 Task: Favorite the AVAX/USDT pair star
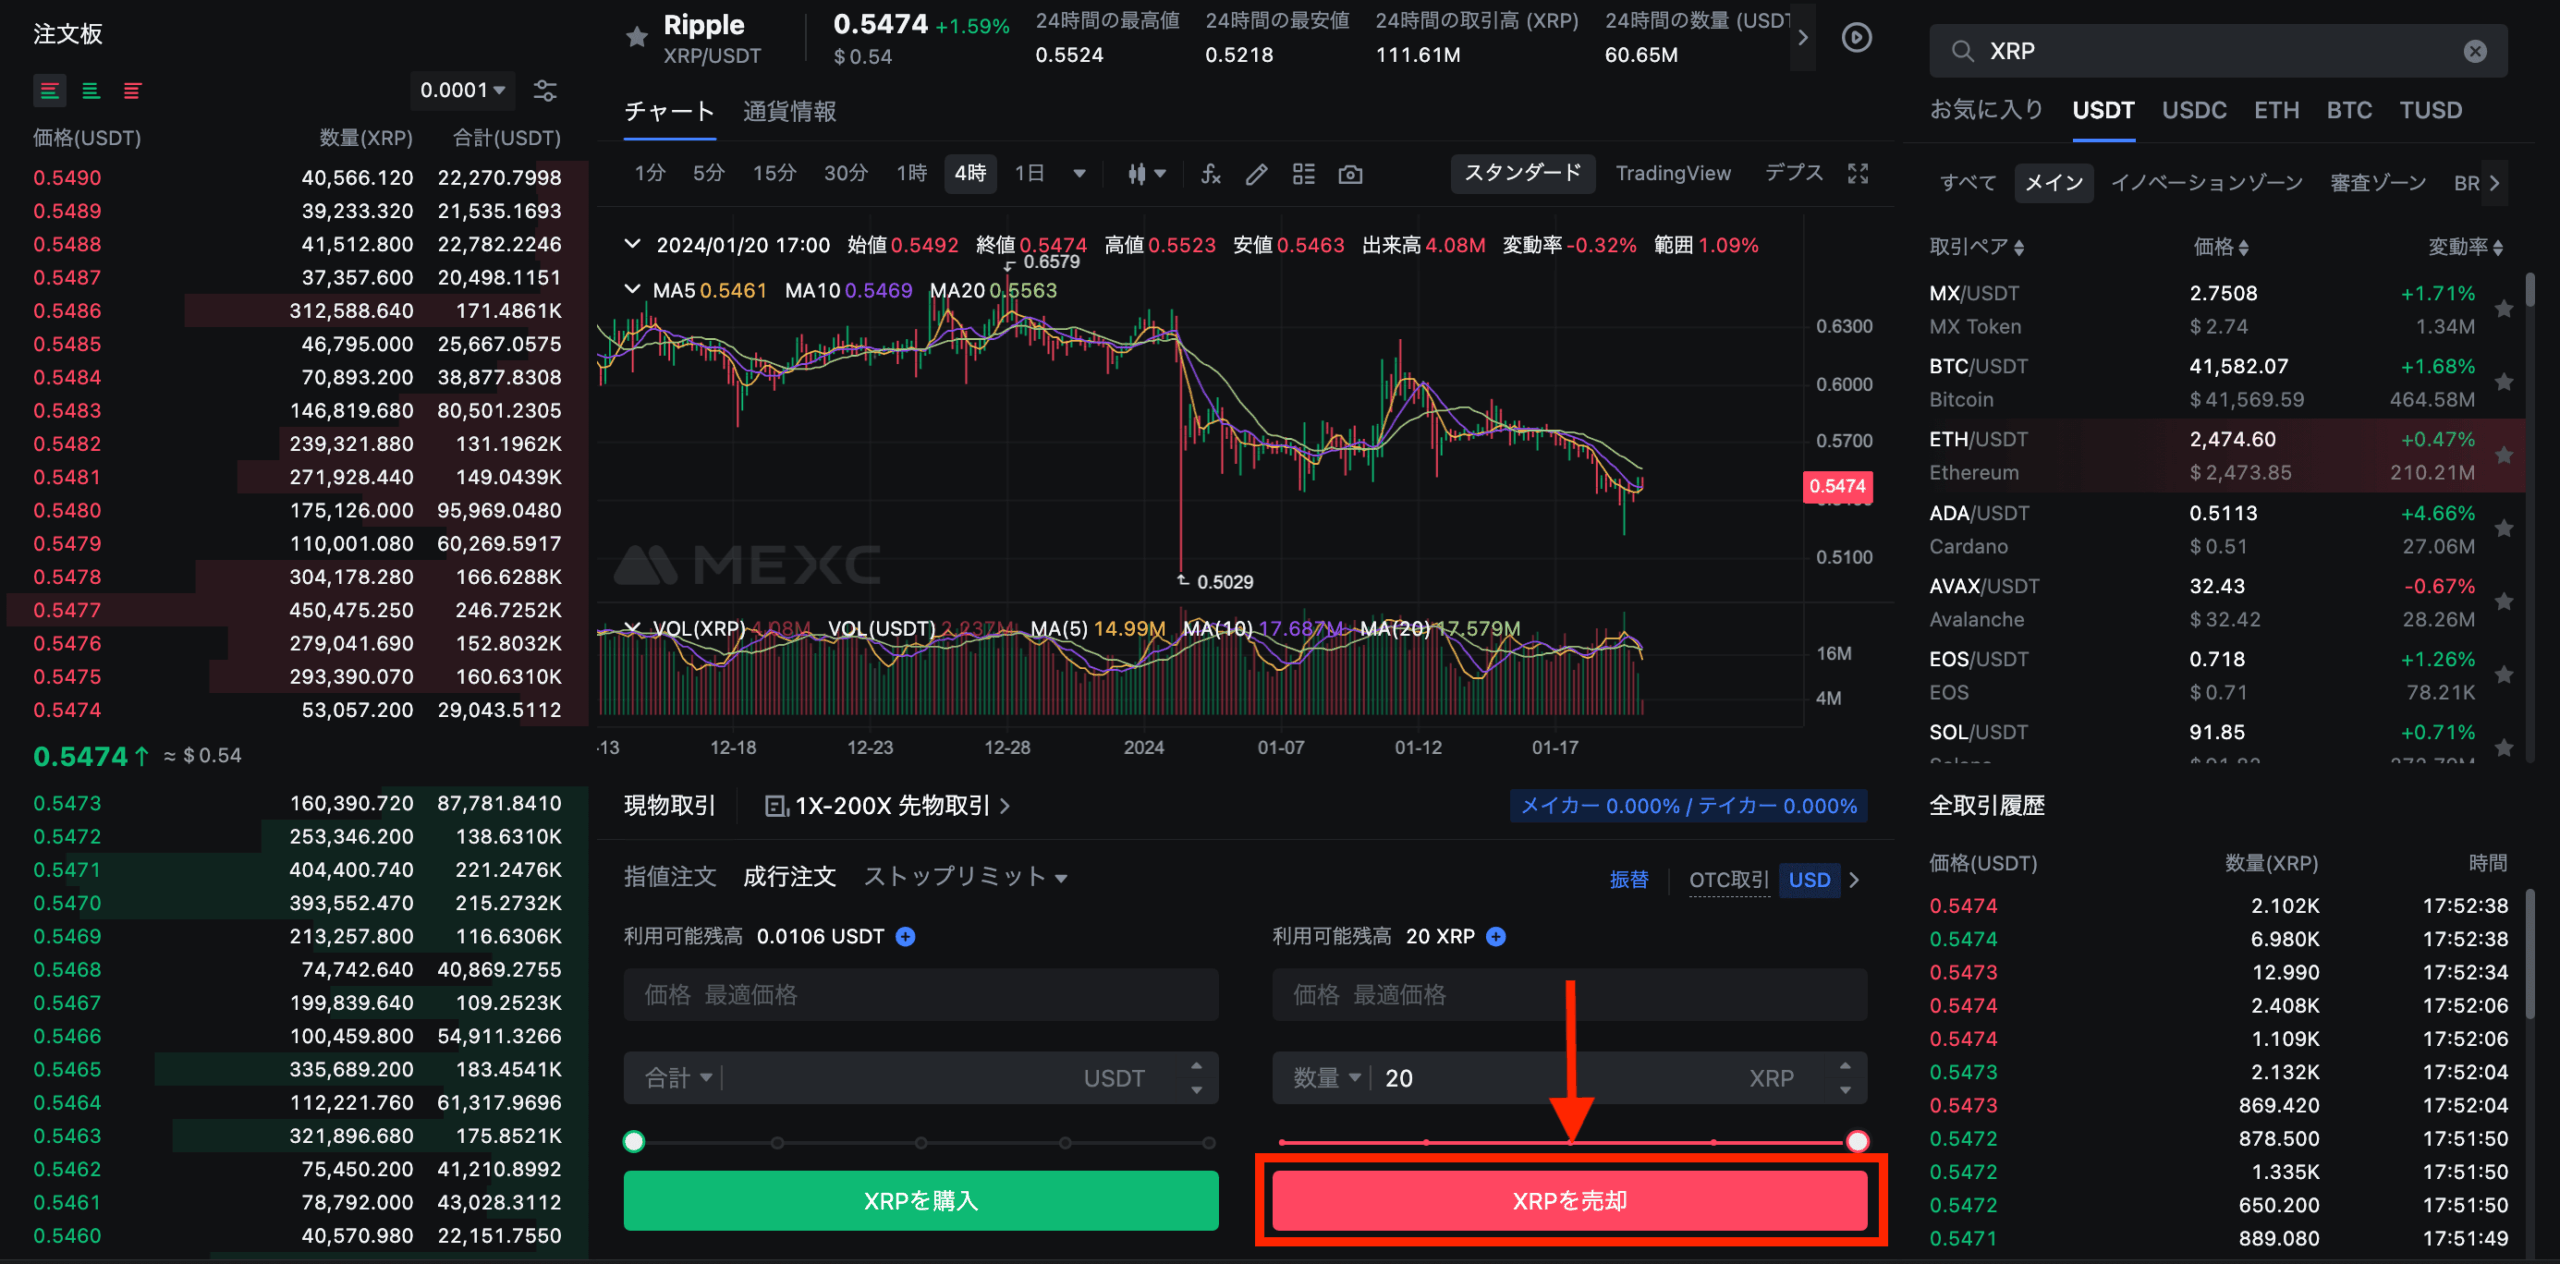[x=2504, y=601]
